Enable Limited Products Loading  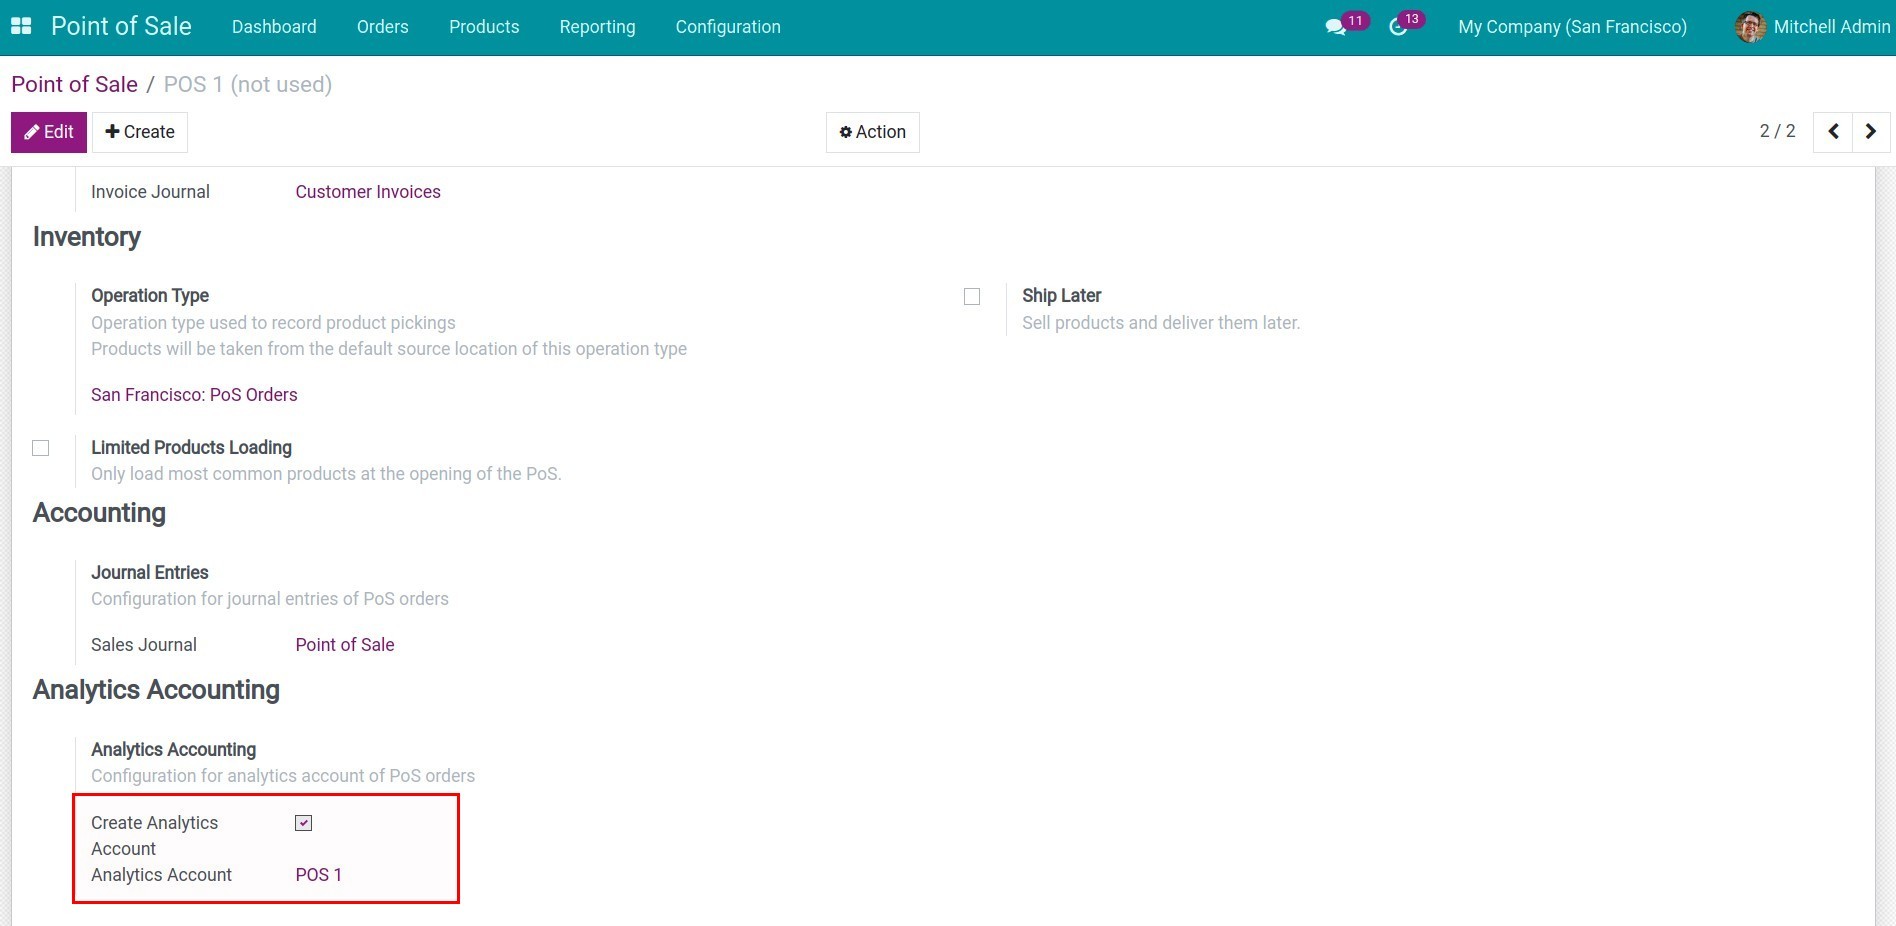pyautogui.click(x=40, y=448)
